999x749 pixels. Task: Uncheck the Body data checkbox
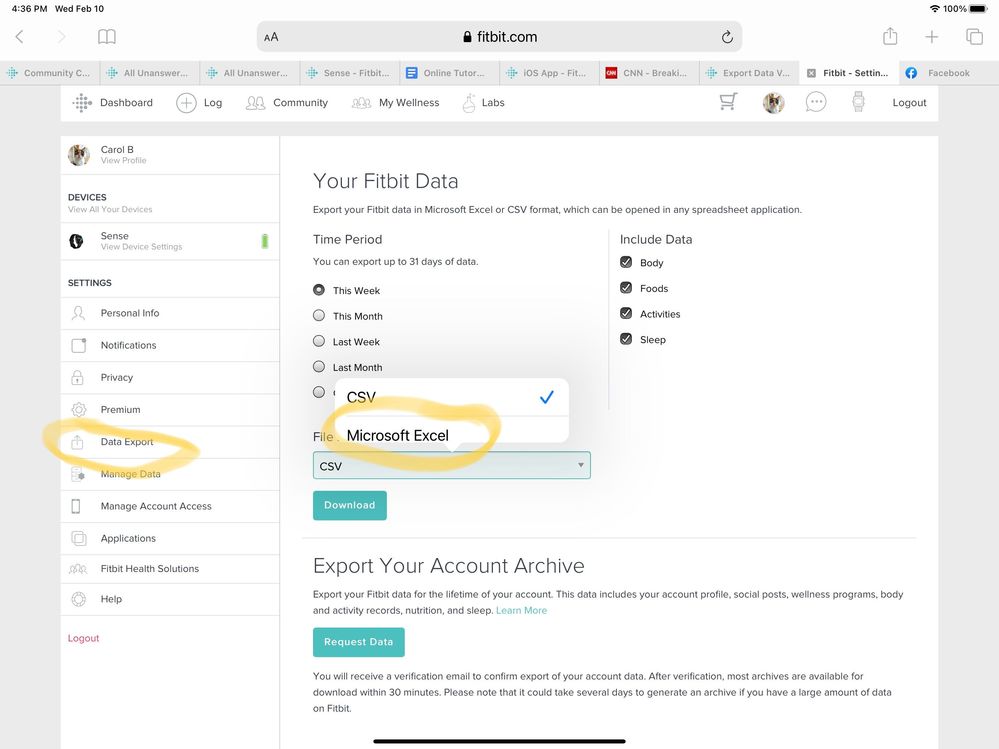tap(626, 262)
